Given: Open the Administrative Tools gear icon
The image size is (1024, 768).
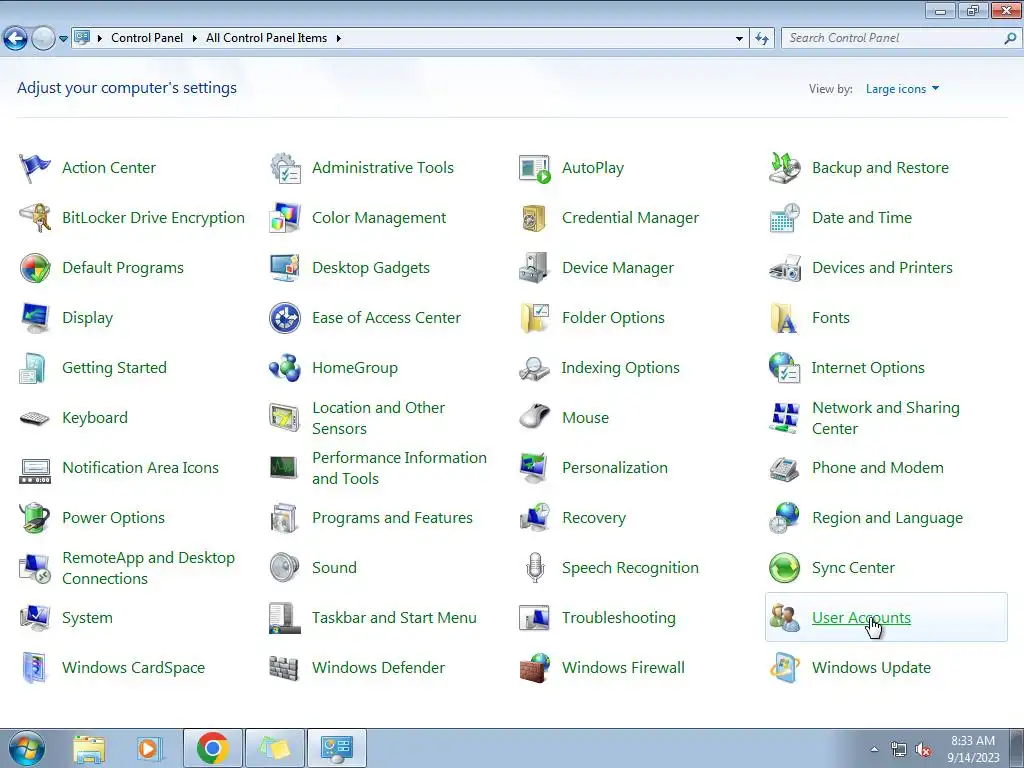Looking at the screenshot, I should [x=285, y=168].
